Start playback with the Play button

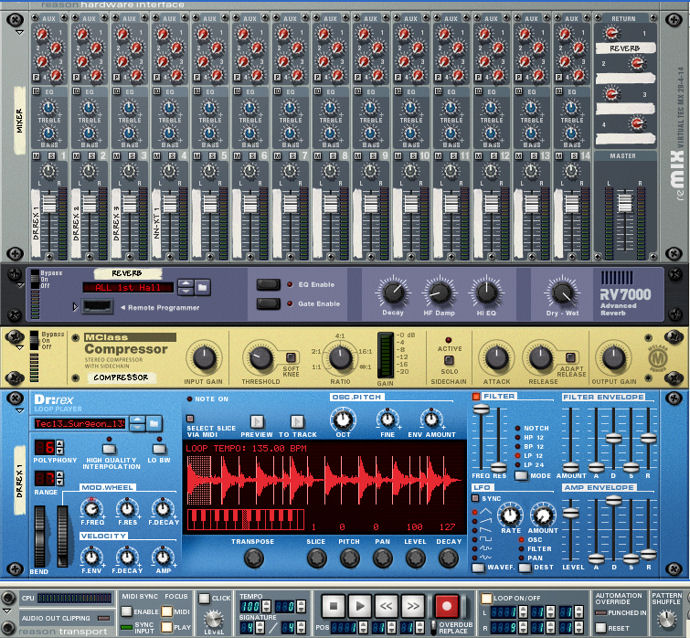point(360,606)
